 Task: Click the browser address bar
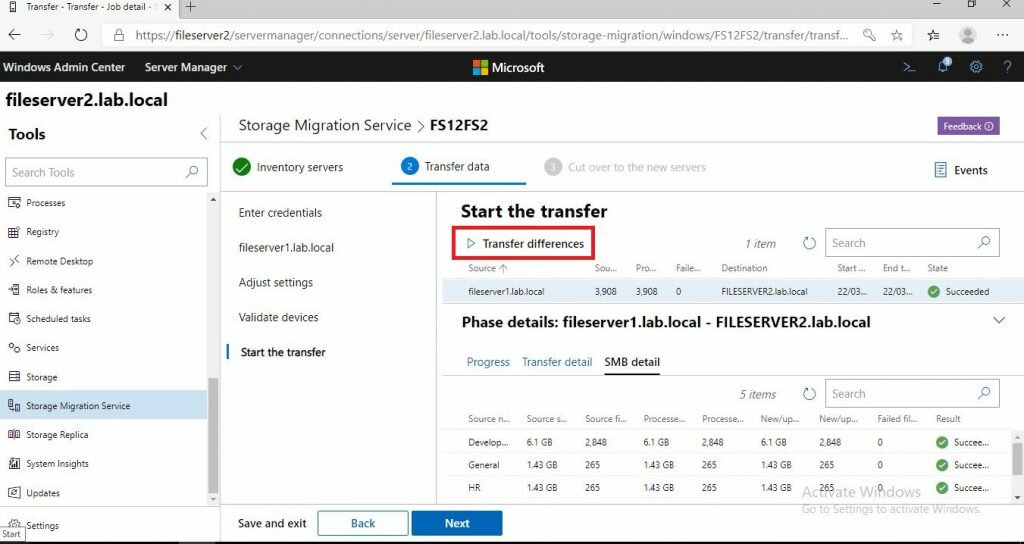[x=490, y=35]
